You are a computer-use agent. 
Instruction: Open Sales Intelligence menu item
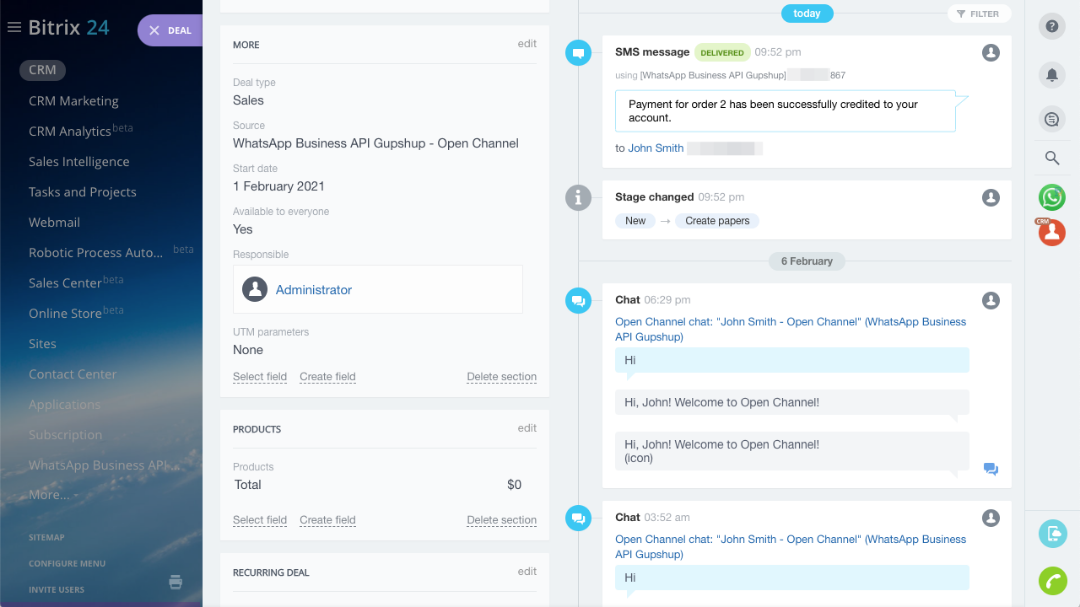[79, 161]
